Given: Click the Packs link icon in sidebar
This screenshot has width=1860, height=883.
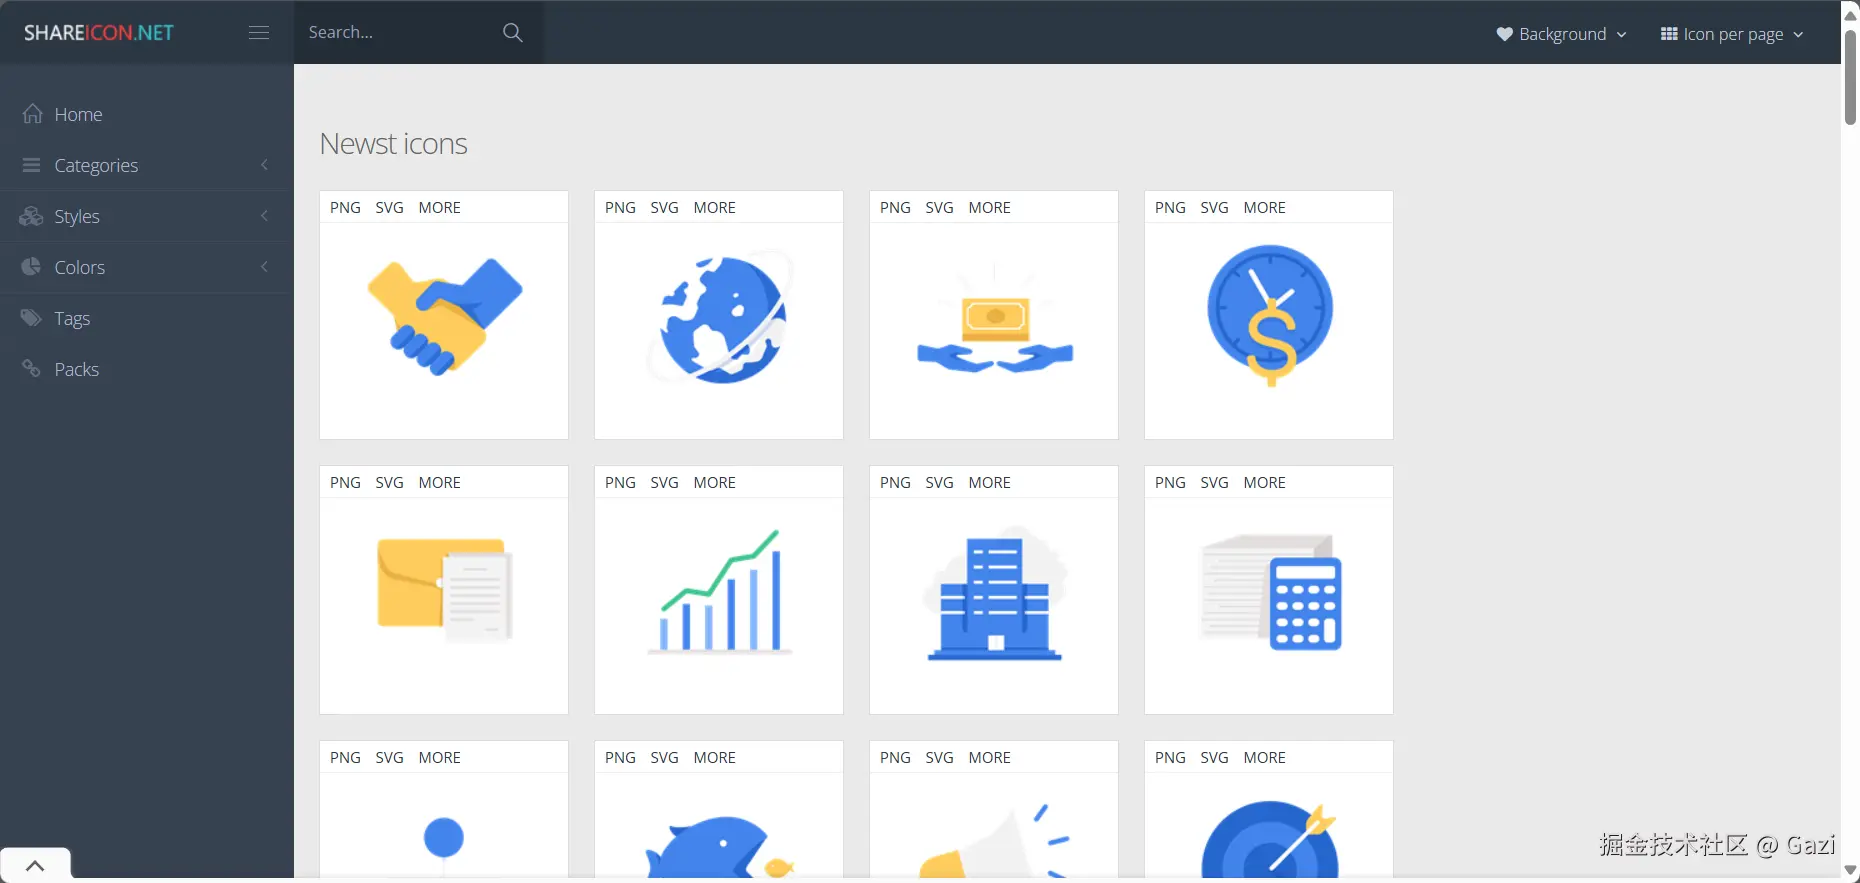Looking at the screenshot, I should click(x=32, y=368).
